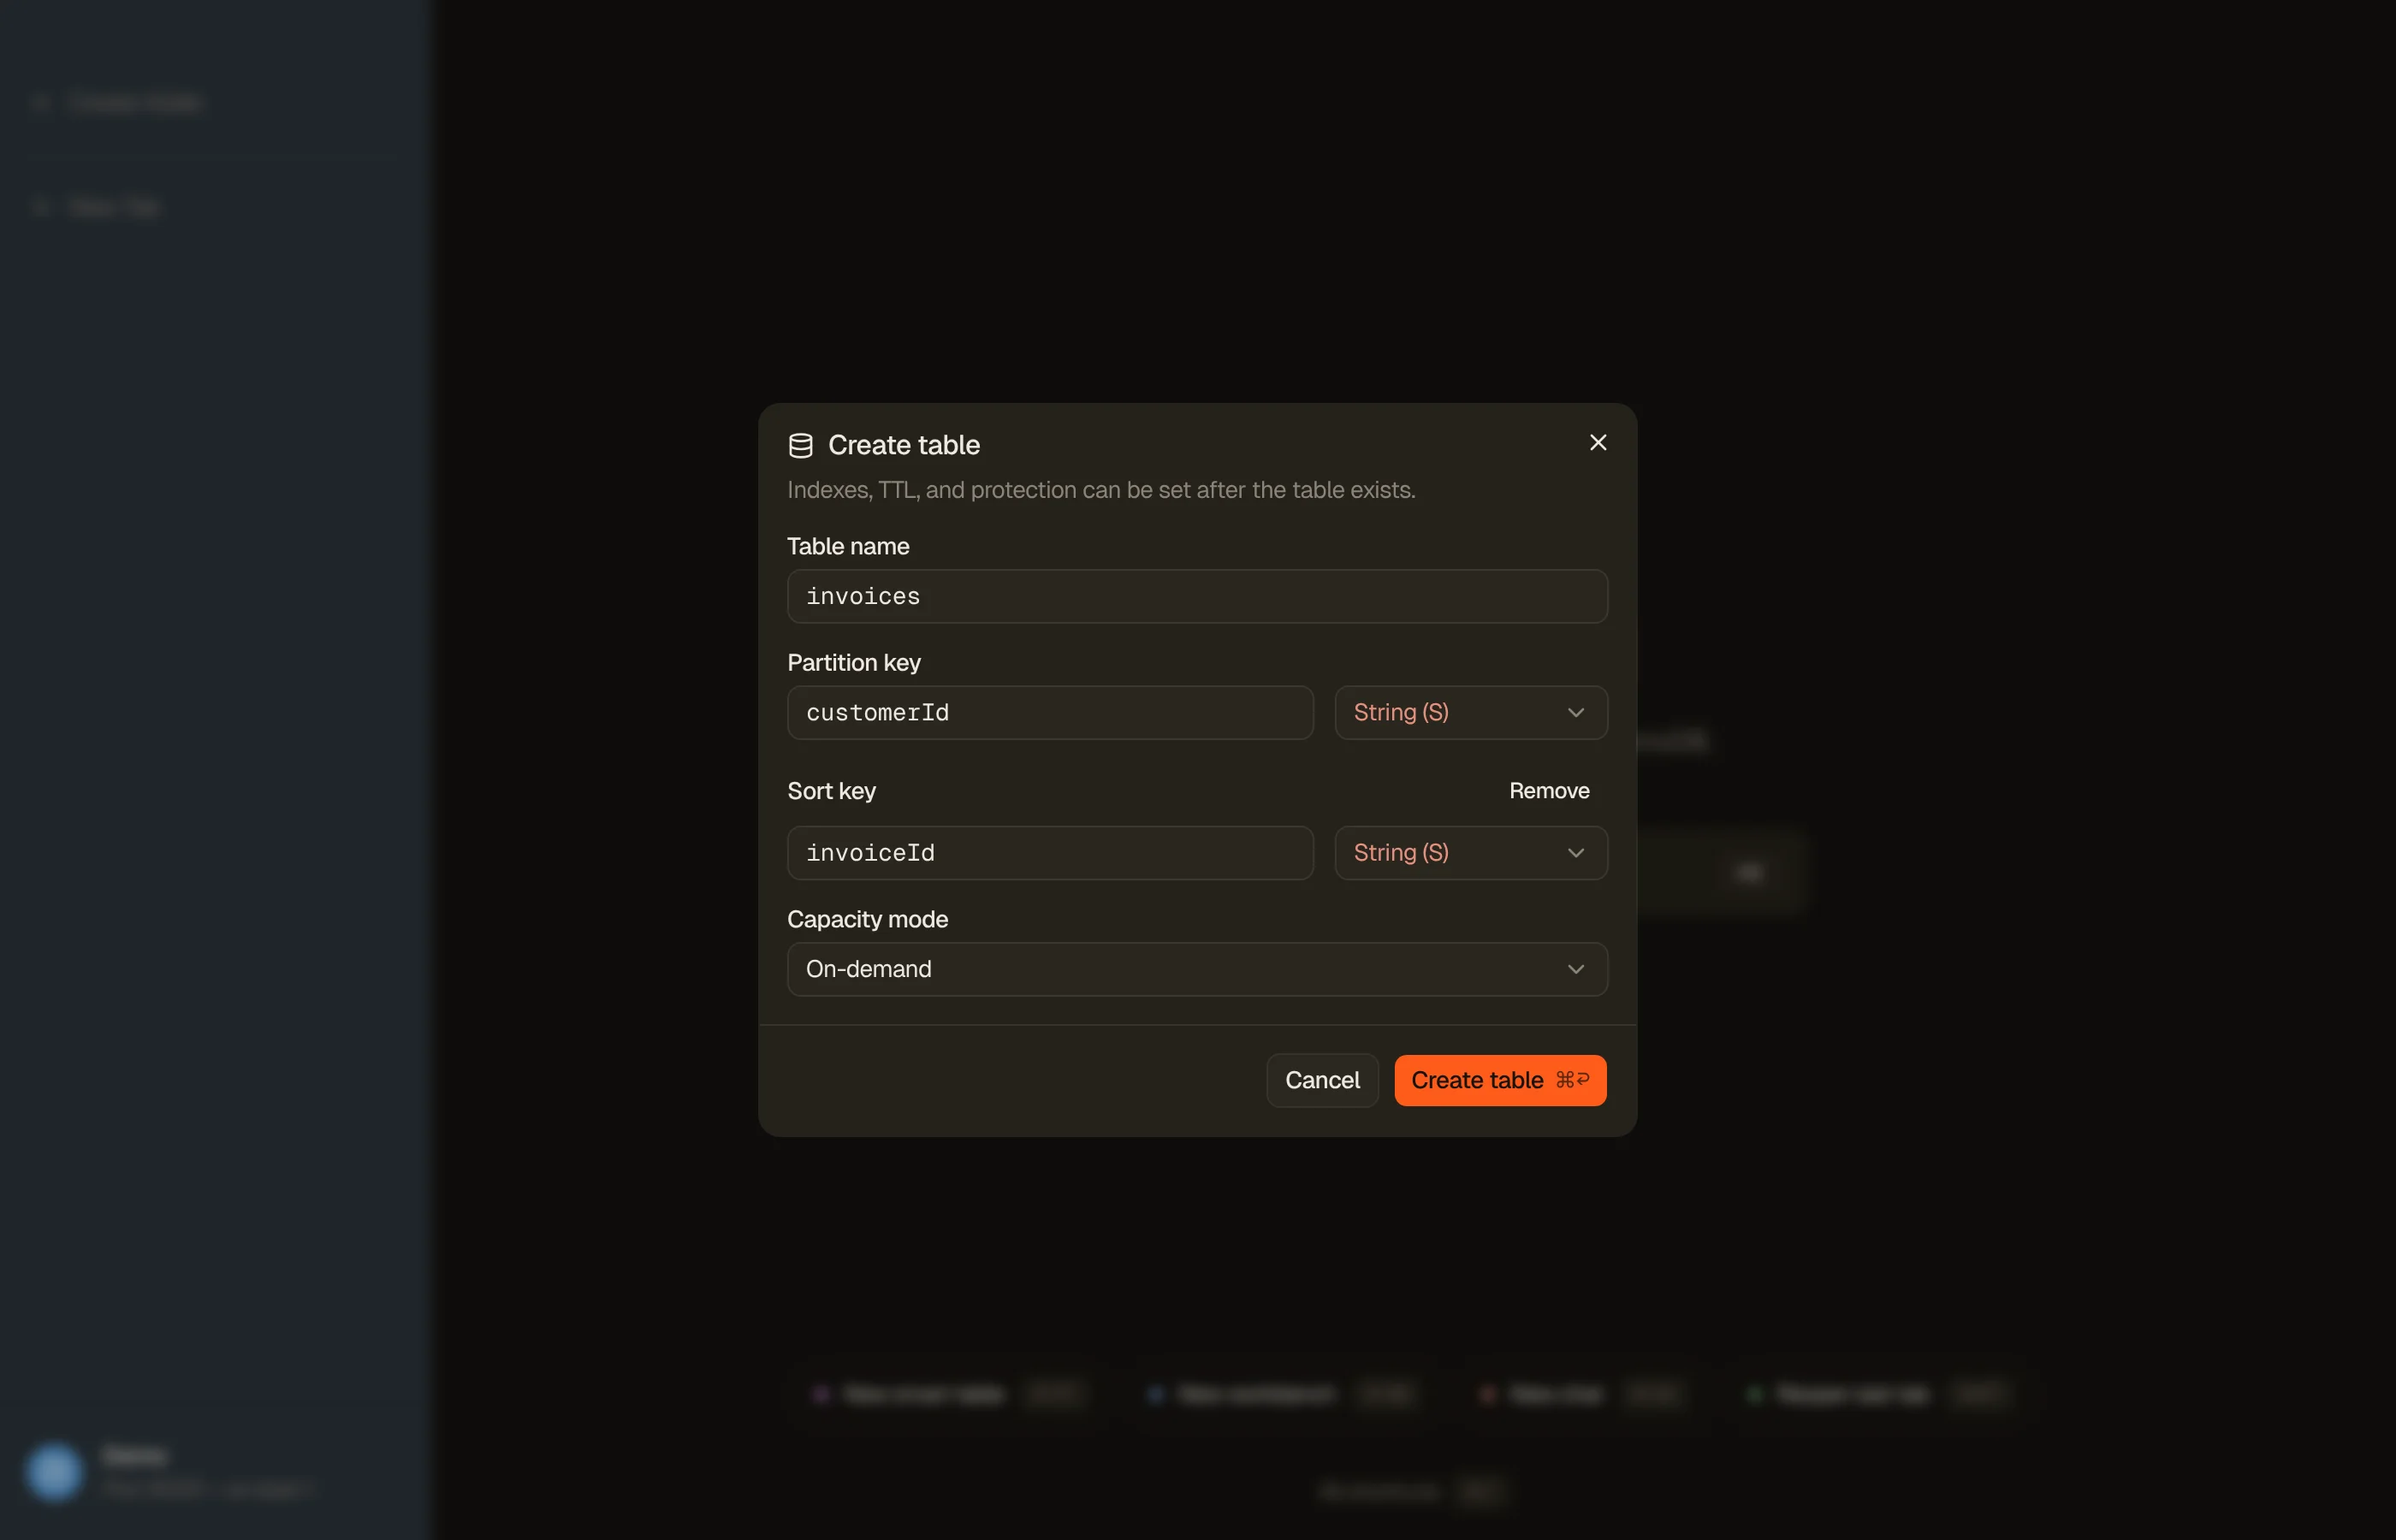Click the user avatar in the sidebar
The image size is (2396, 1540).
coord(54,1471)
